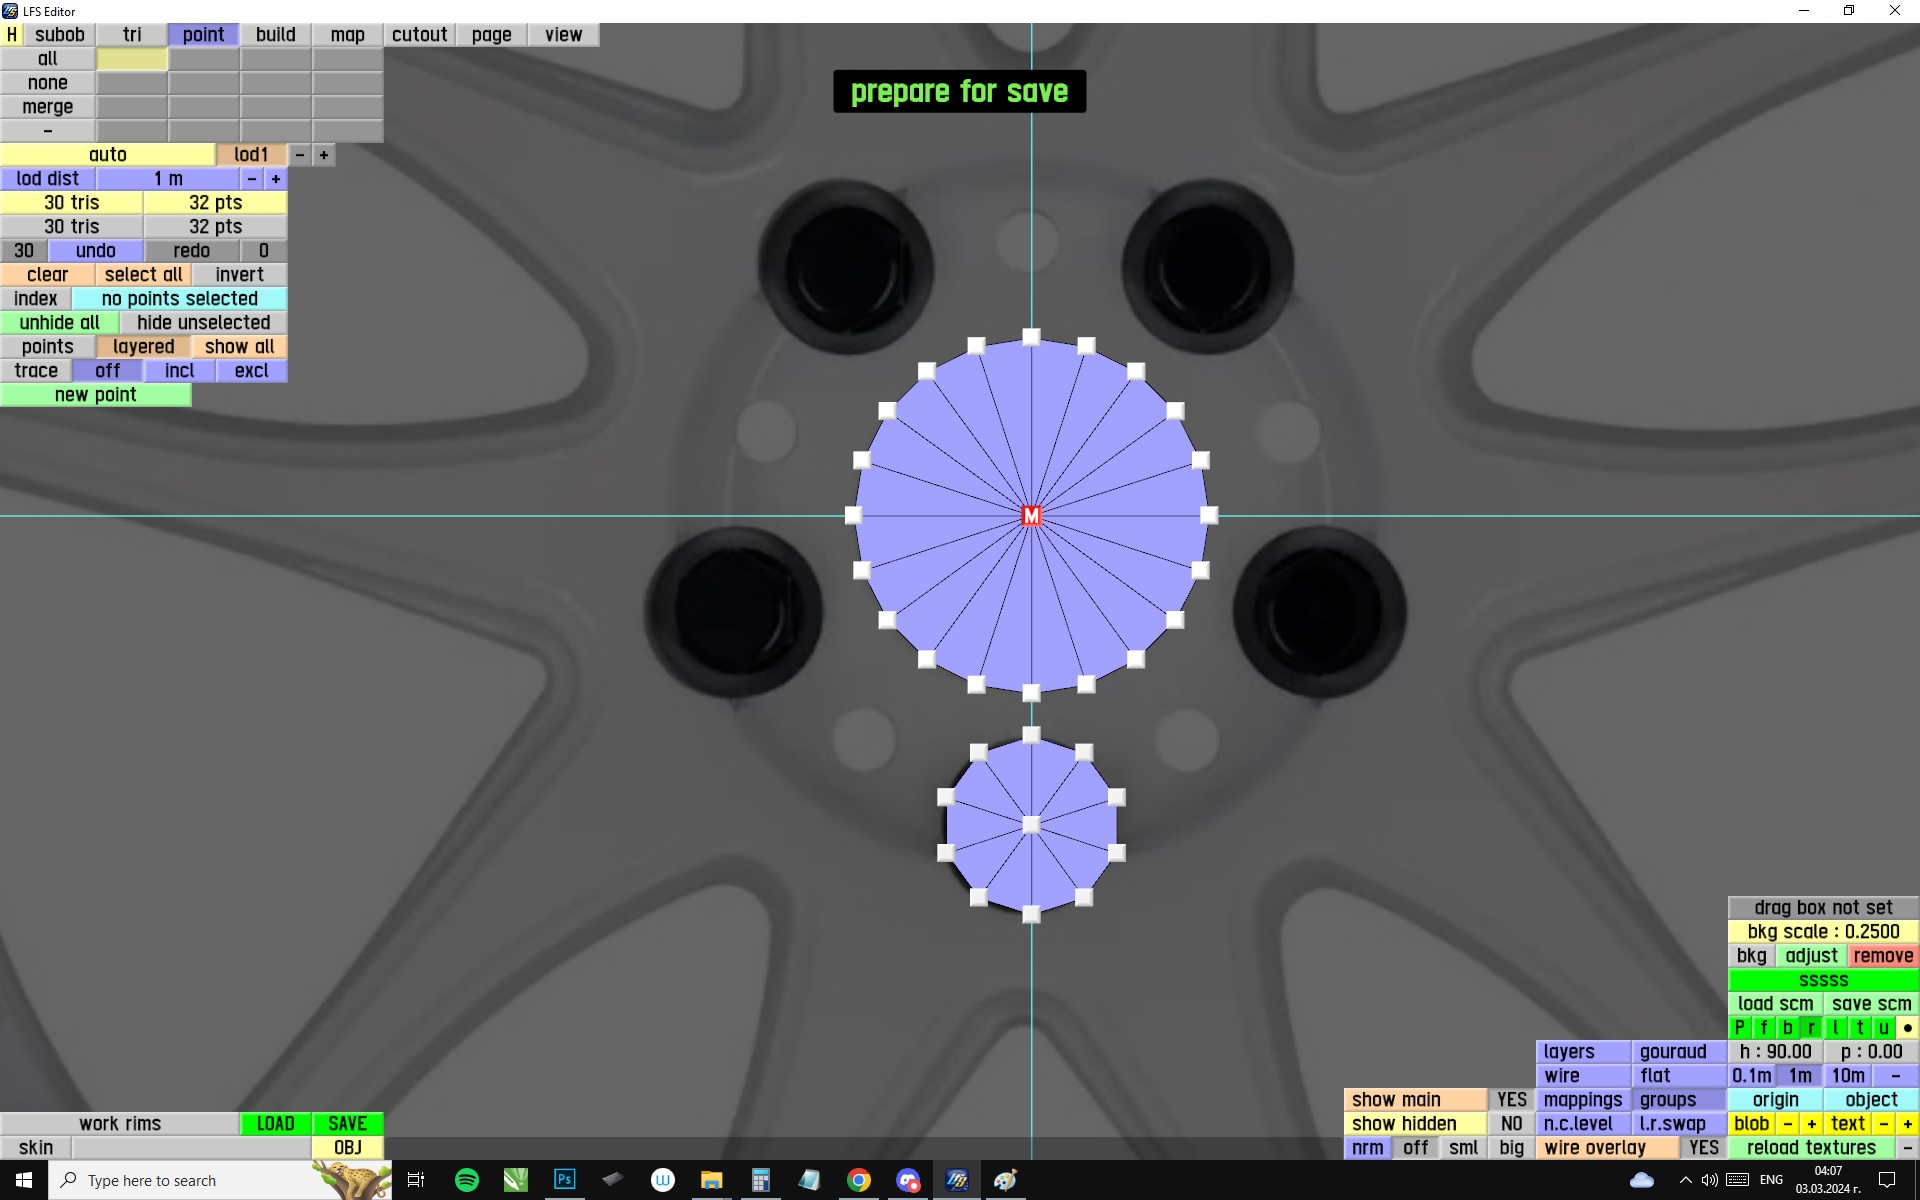Launch Photoshop from the taskbar
Image resolution: width=1920 pixels, height=1200 pixels.
pos(564,1180)
